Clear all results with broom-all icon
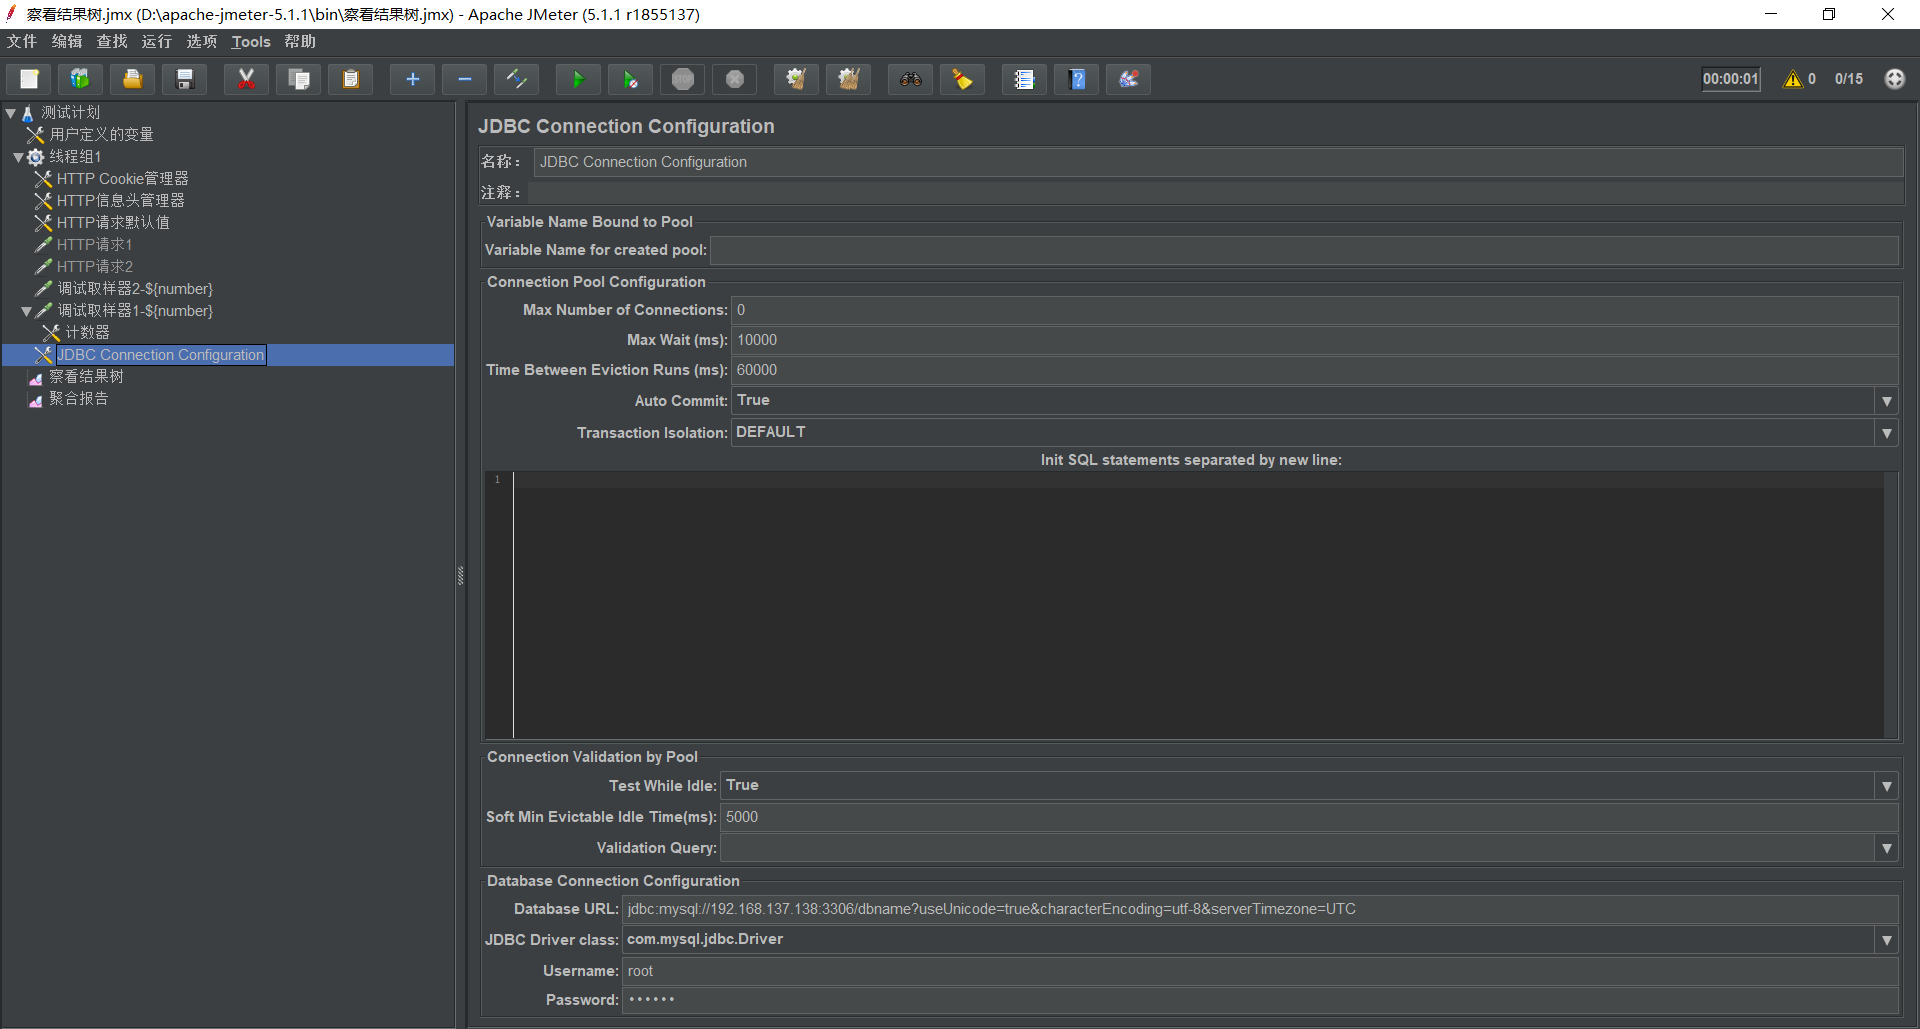 pos(849,79)
